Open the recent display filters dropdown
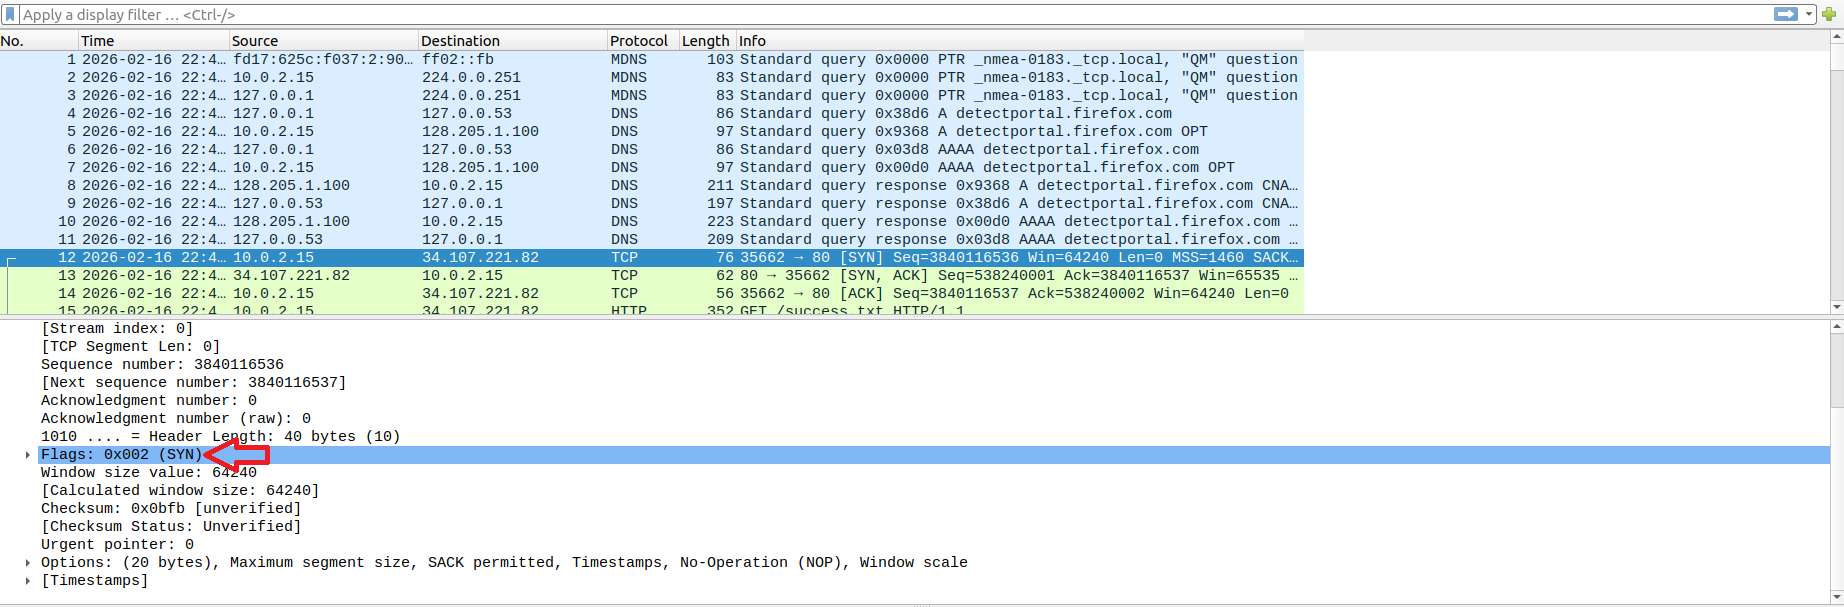This screenshot has width=1844, height=607. point(1809,15)
